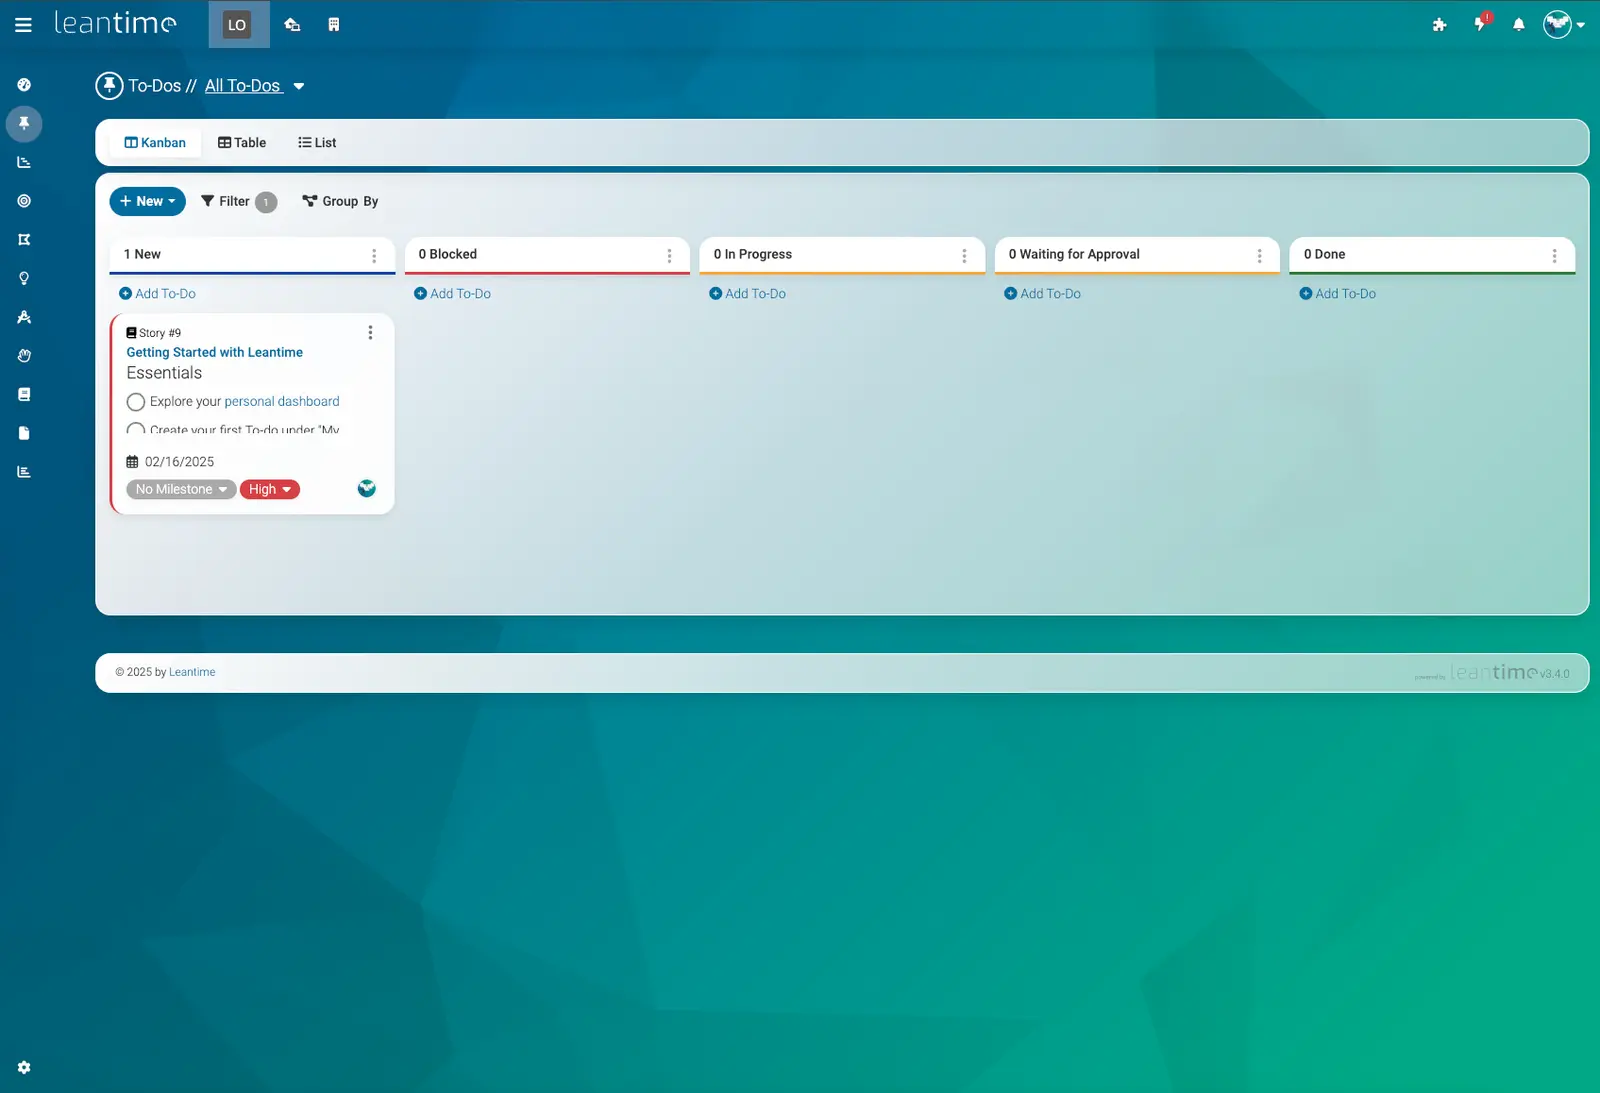Open the Blueprints compass icon in sidebar
1600x1093 pixels.
coord(24,317)
